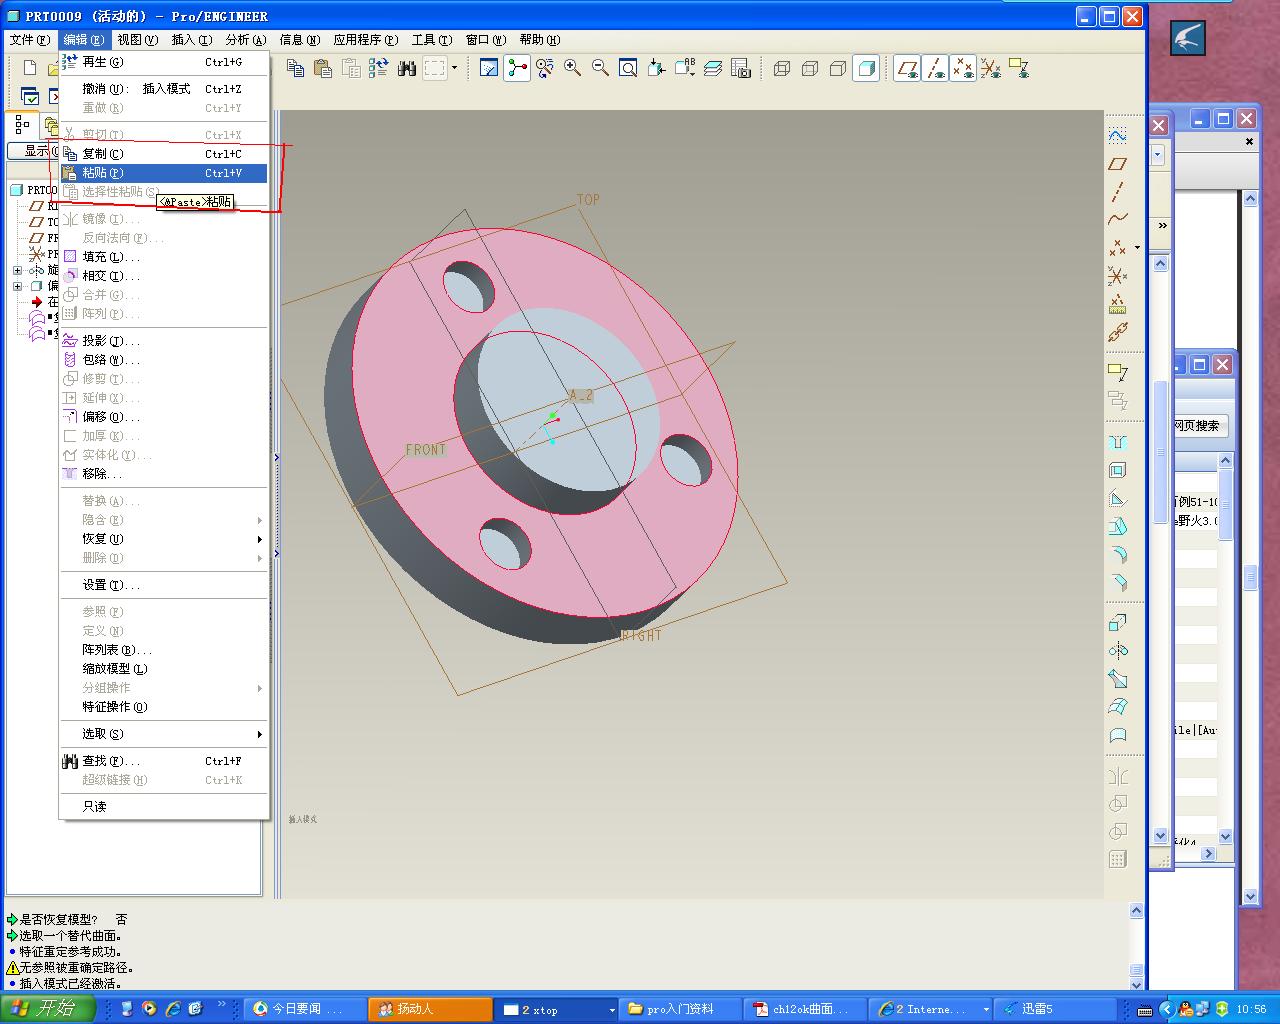Select the Hole tool in the right toolbar
Viewport: 1280px width, 1024px height.
click(1118, 442)
